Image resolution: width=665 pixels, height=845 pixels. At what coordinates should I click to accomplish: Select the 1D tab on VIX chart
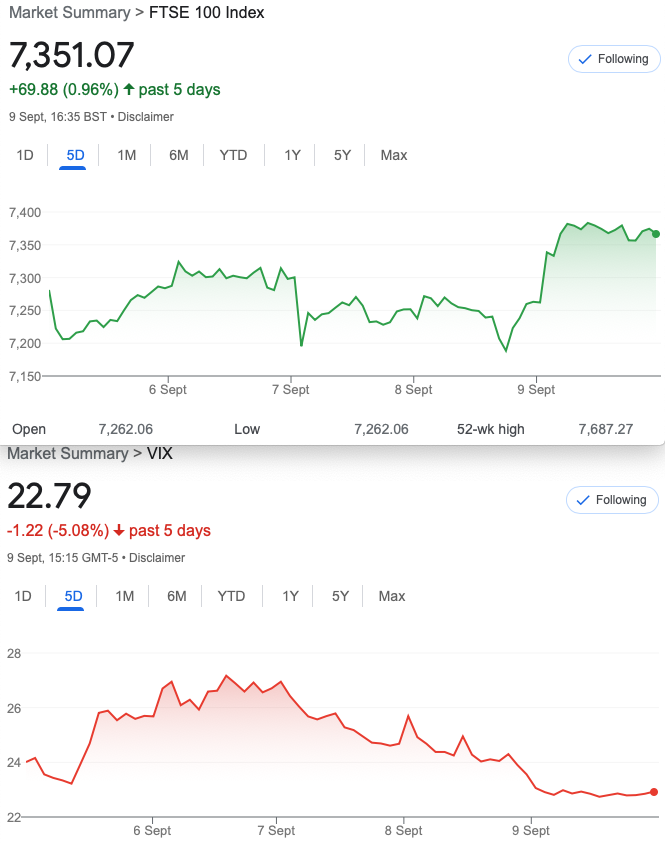(24, 596)
